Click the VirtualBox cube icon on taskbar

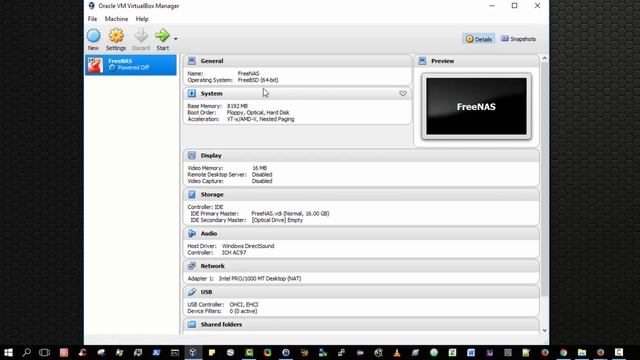(193, 352)
